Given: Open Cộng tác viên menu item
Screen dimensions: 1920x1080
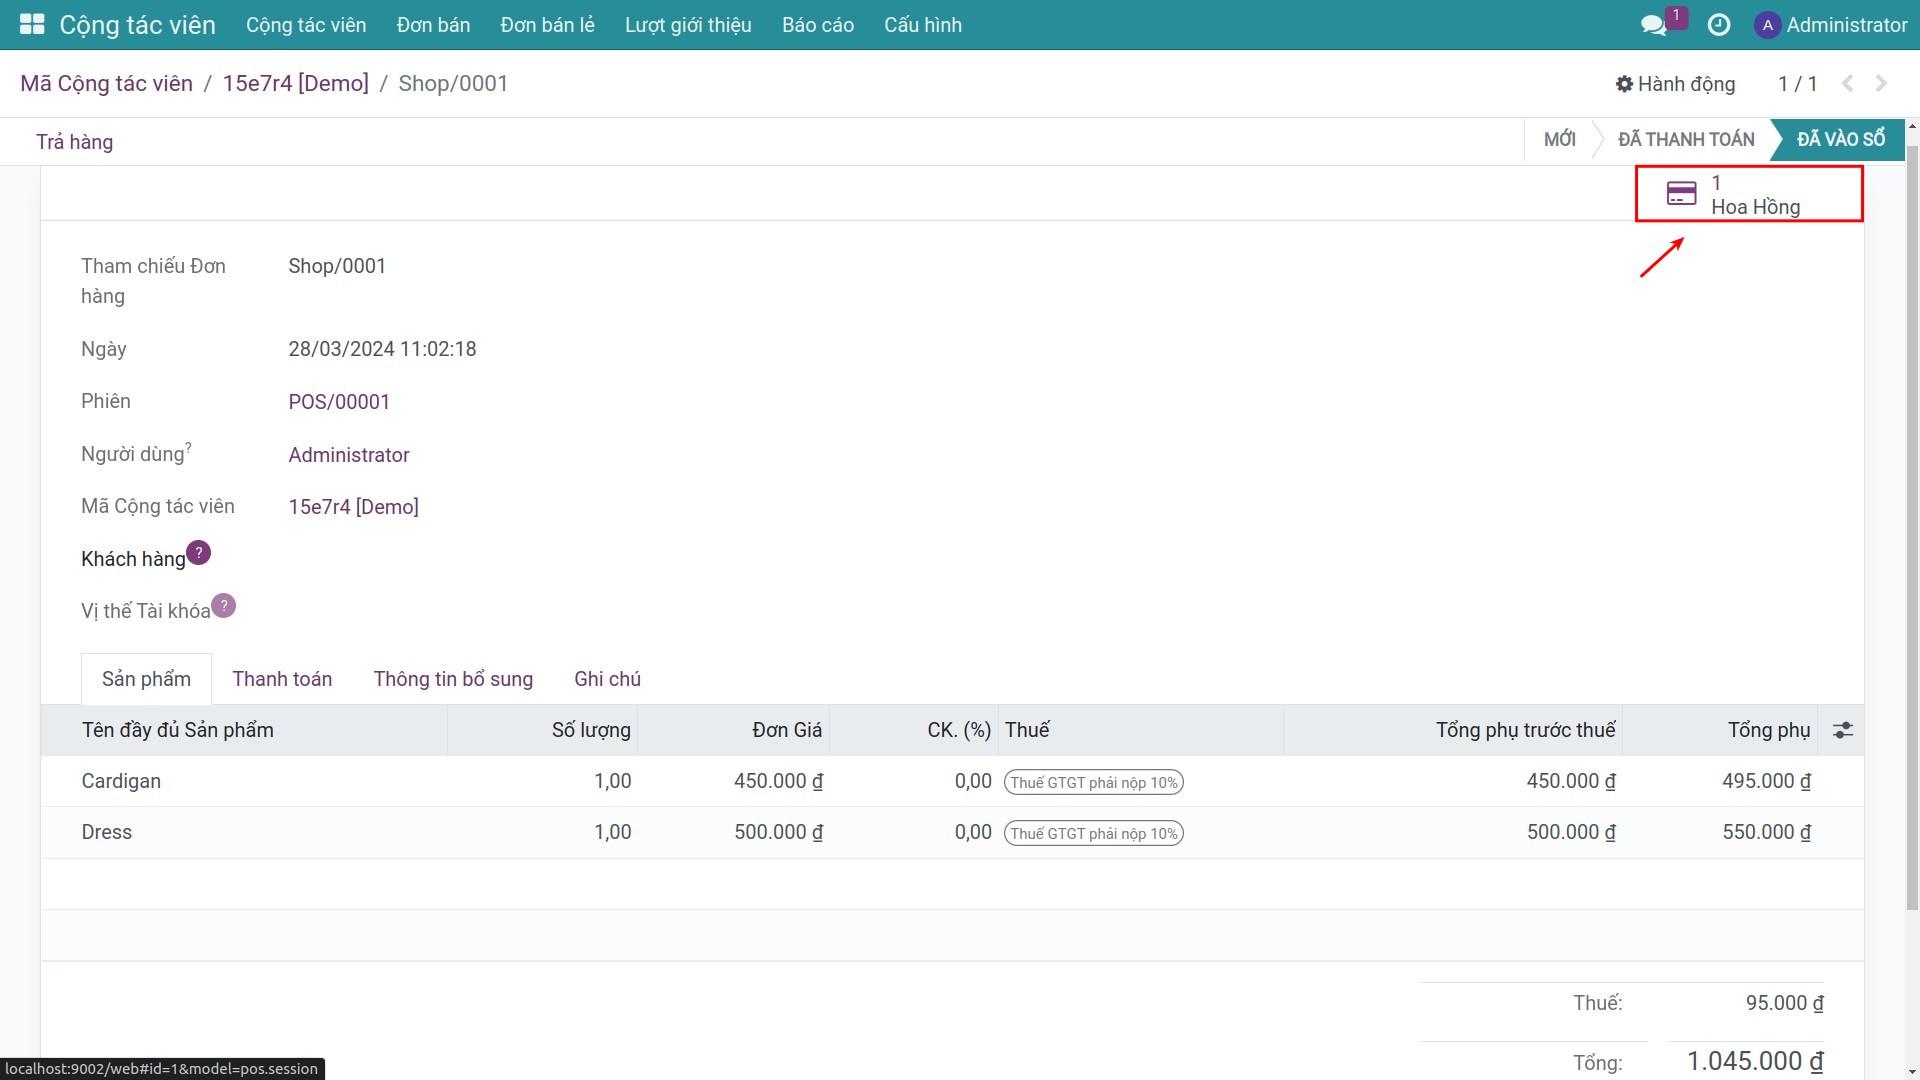Looking at the screenshot, I should (306, 25).
